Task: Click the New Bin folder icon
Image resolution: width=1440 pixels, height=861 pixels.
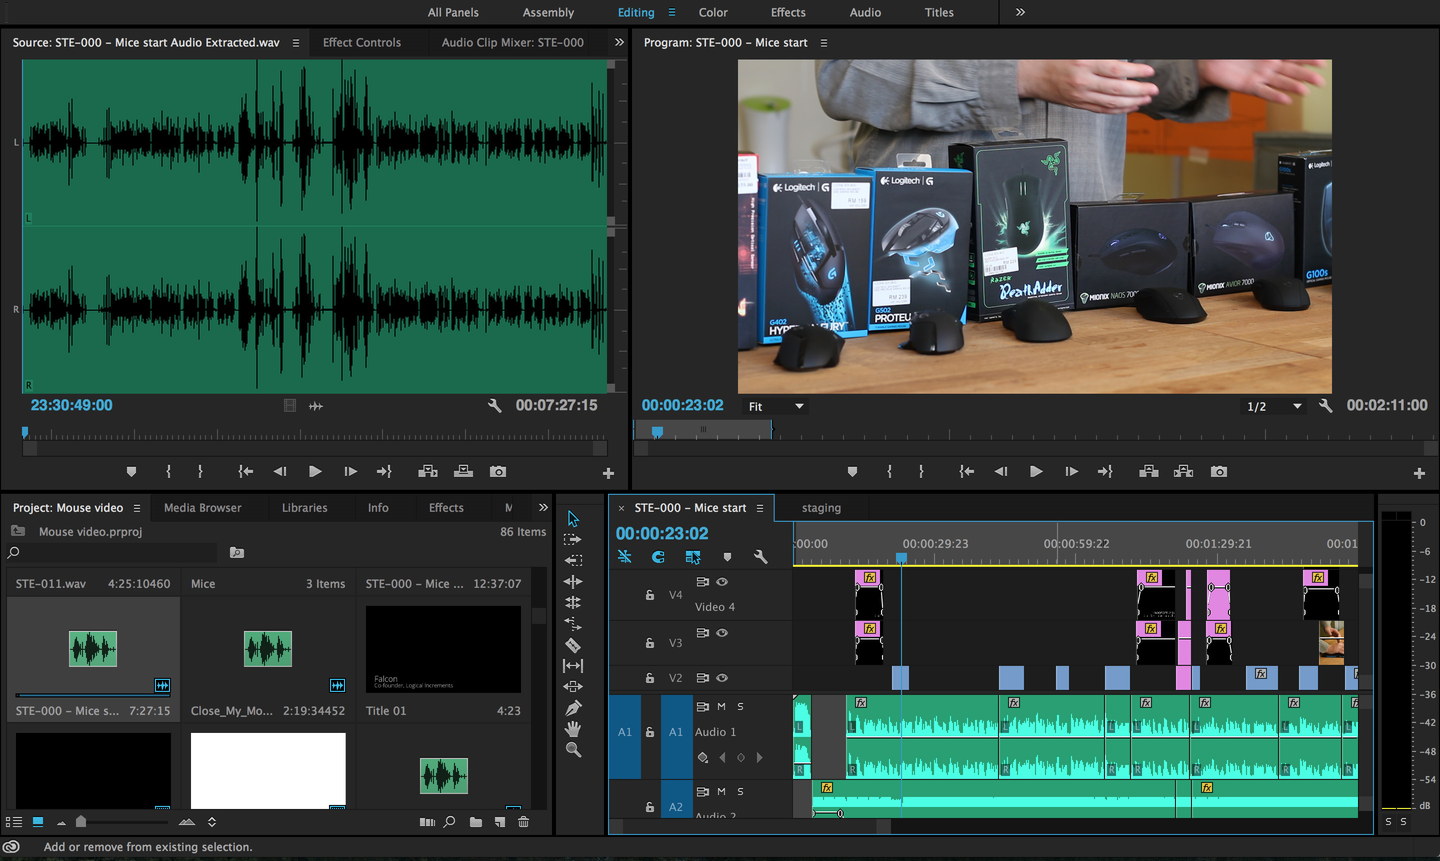Action: pyautogui.click(x=476, y=822)
